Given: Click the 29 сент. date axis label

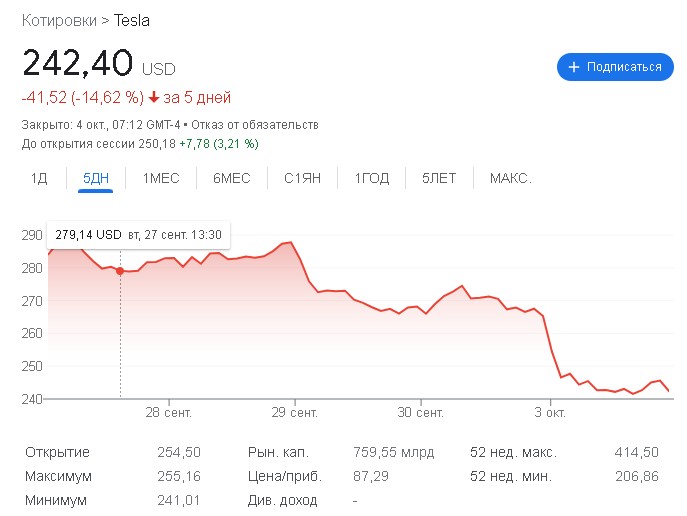Looking at the screenshot, I should click(x=294, y=412).
